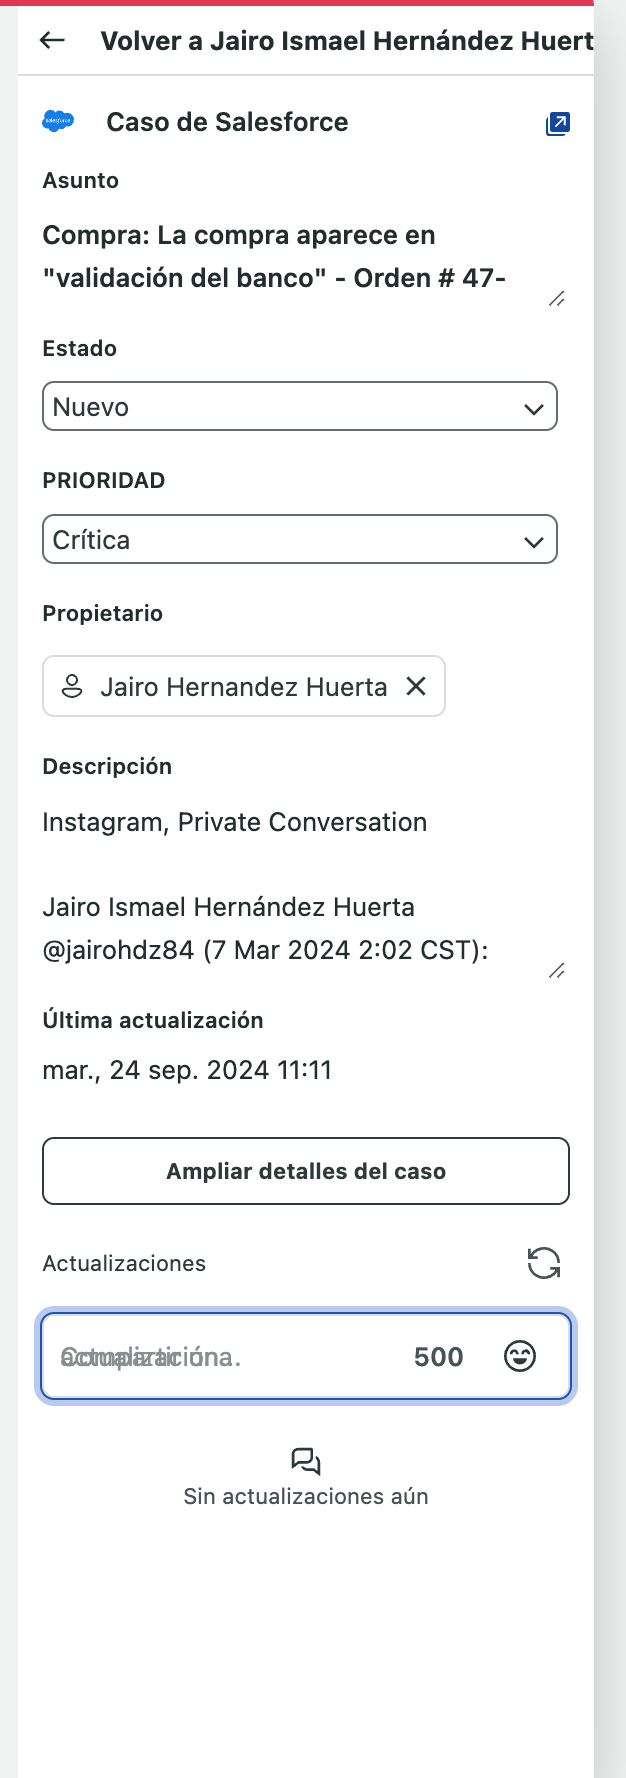Refresh updates with the circular arrows icon
This screenshot has height=1778, width=626.
[544, 1263]
